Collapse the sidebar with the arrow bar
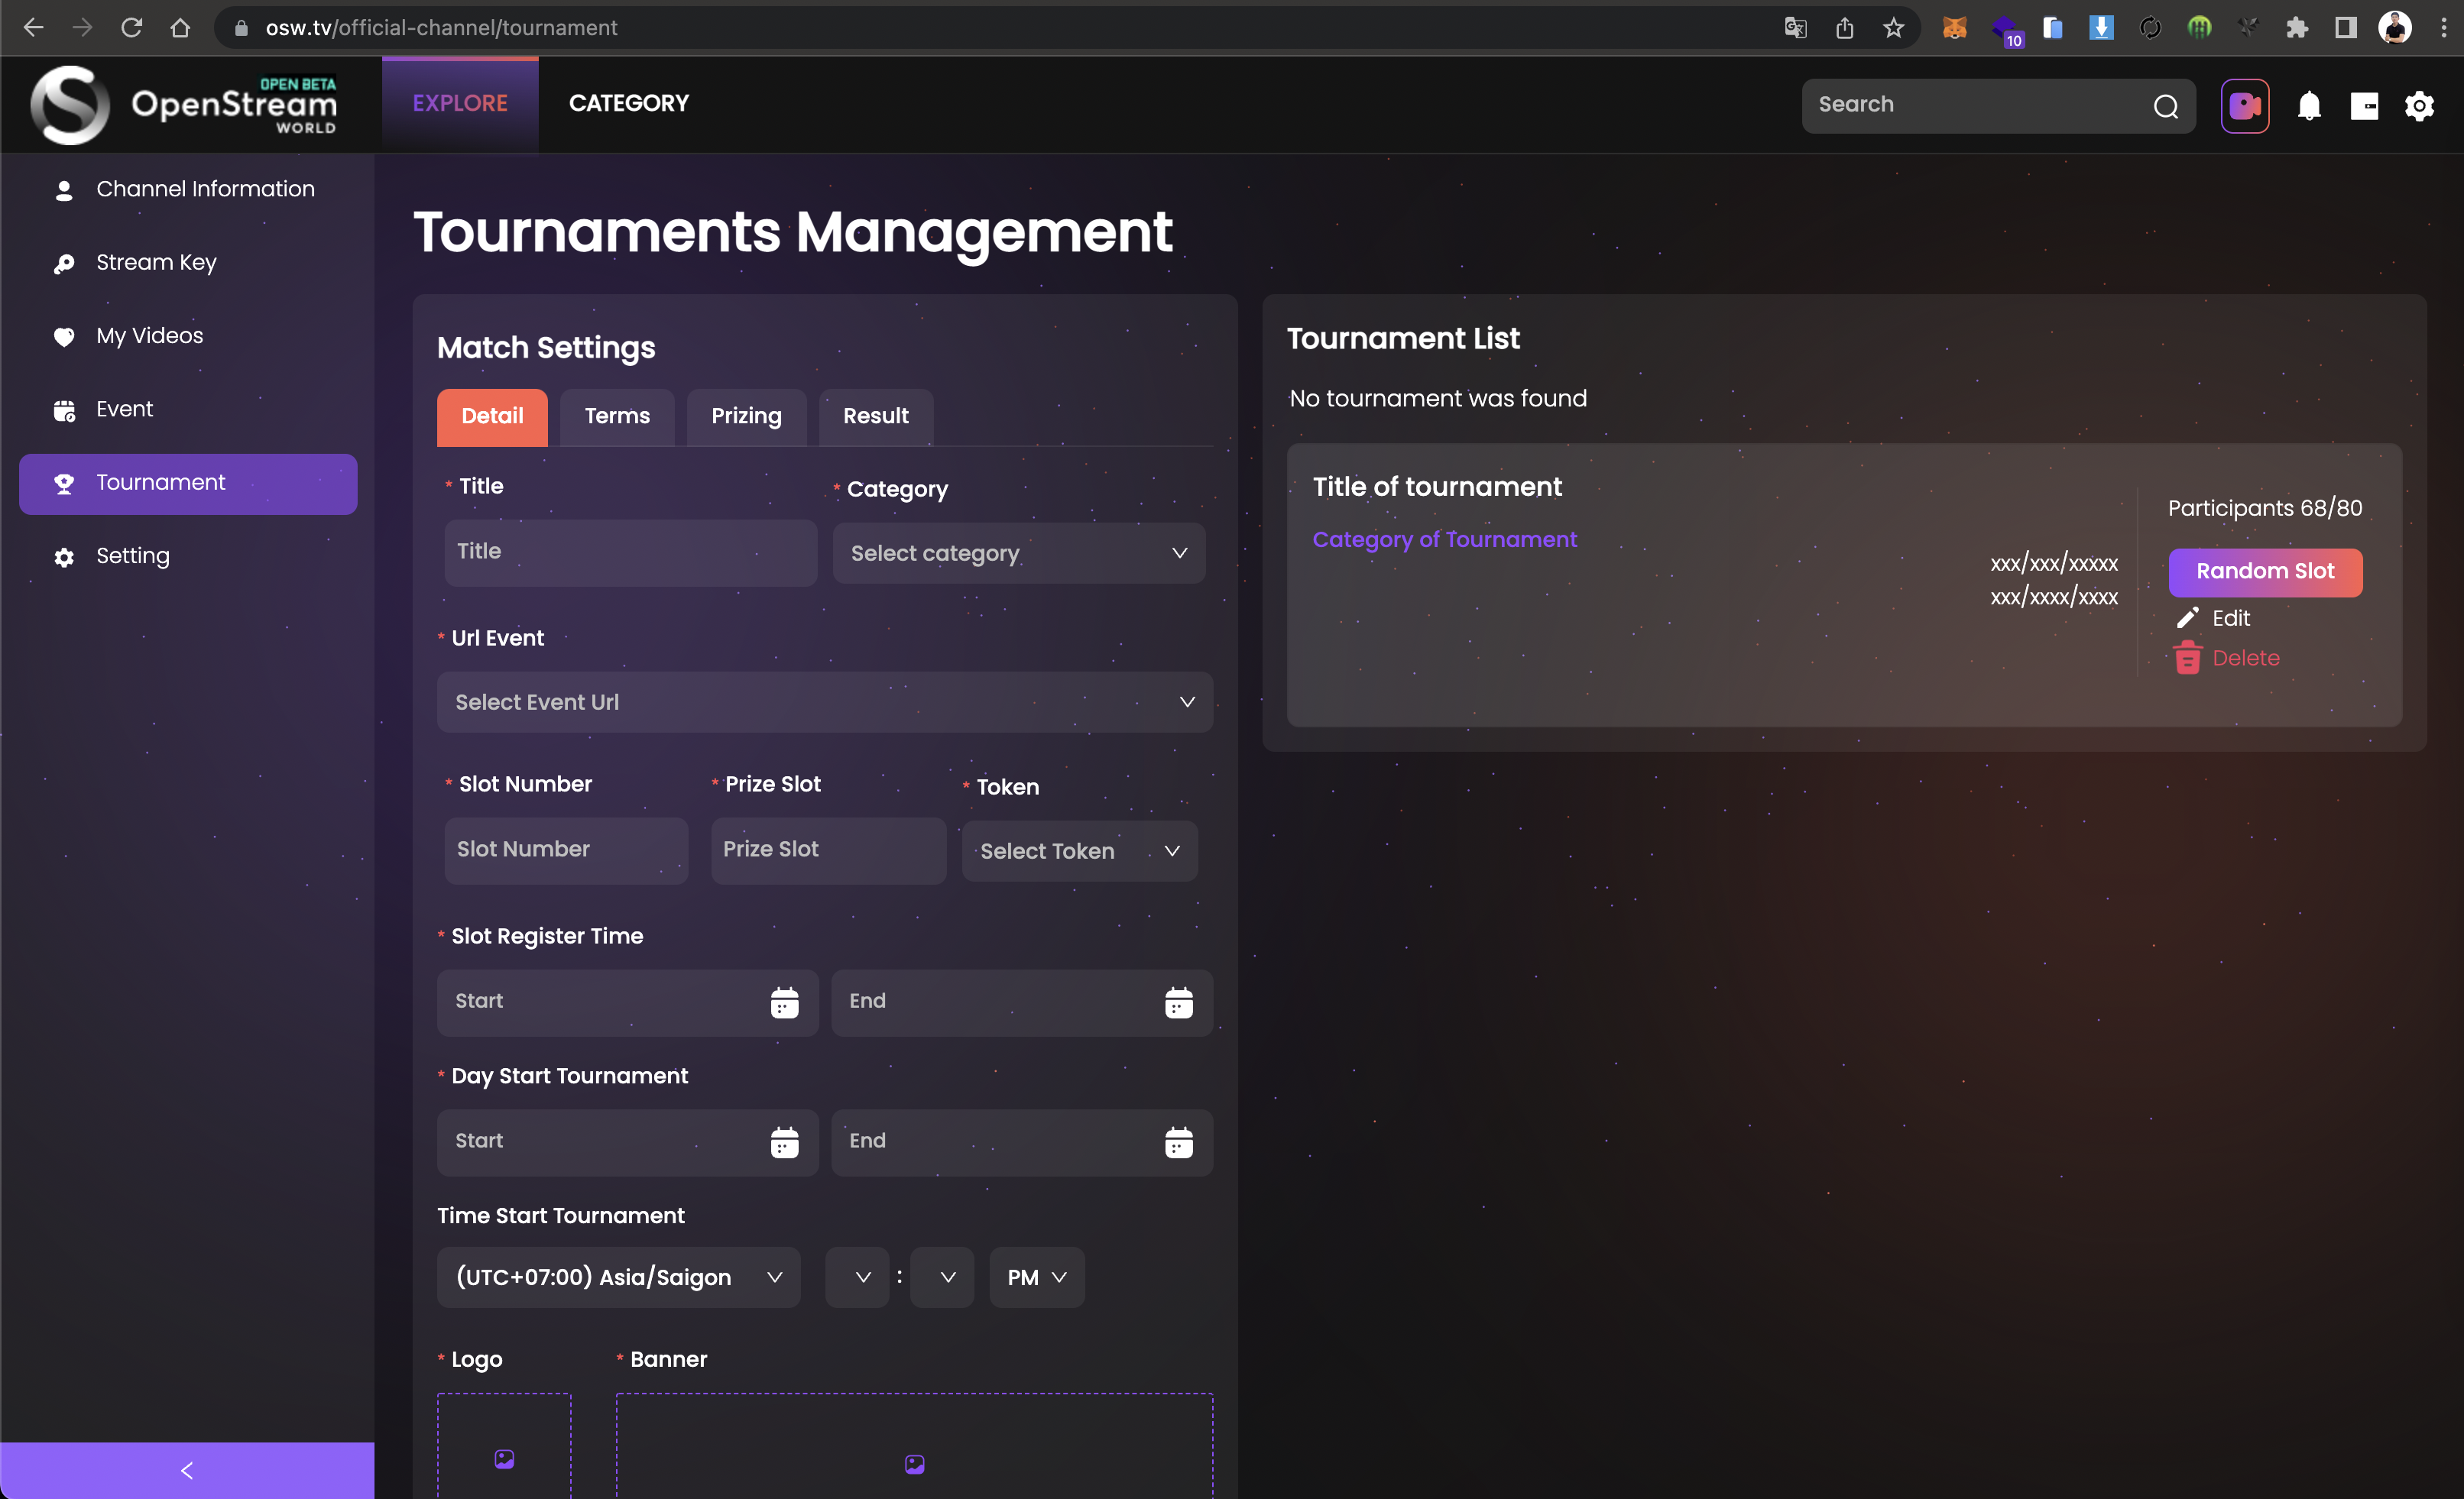This screenshot has height=1499, width=2464. [187, 1470]
